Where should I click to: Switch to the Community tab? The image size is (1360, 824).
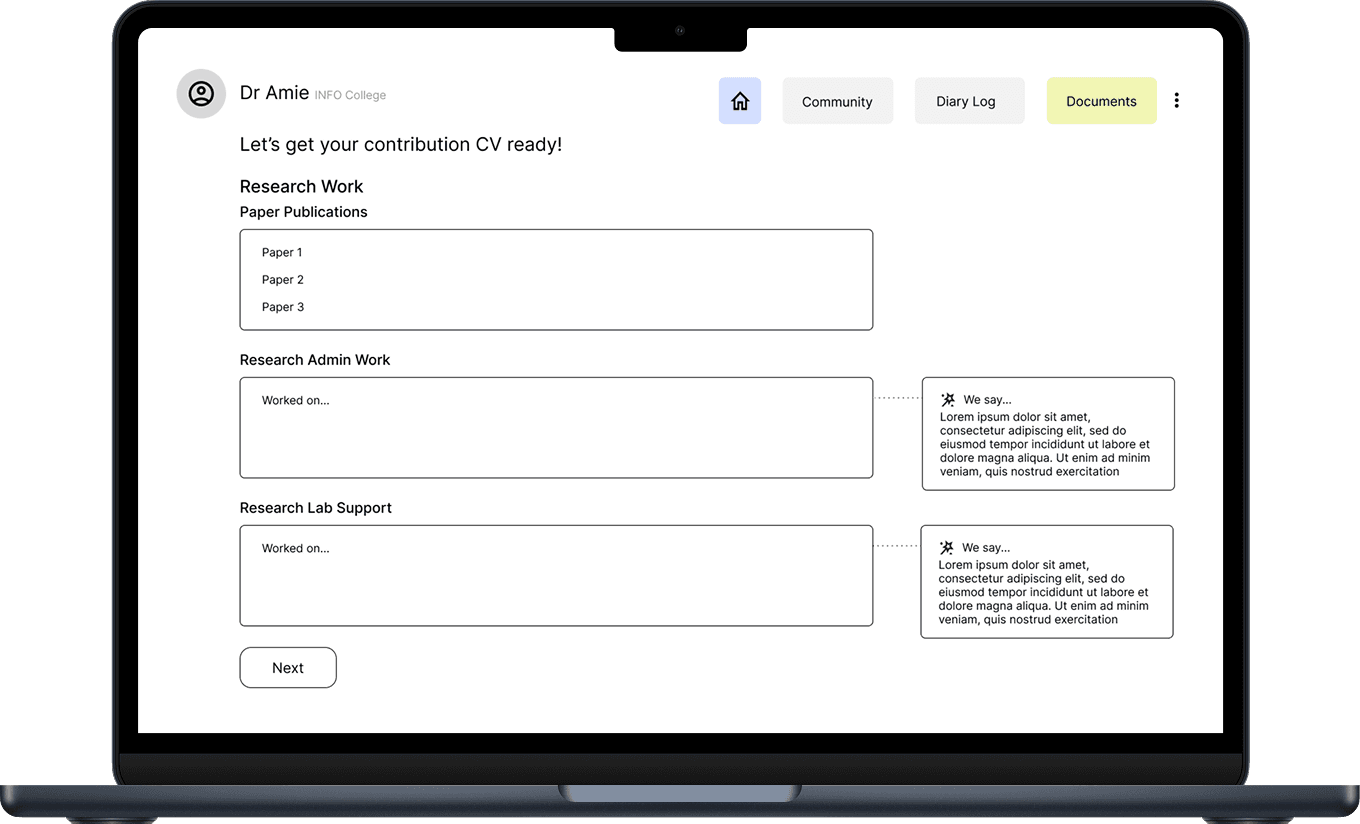(837, 100)
